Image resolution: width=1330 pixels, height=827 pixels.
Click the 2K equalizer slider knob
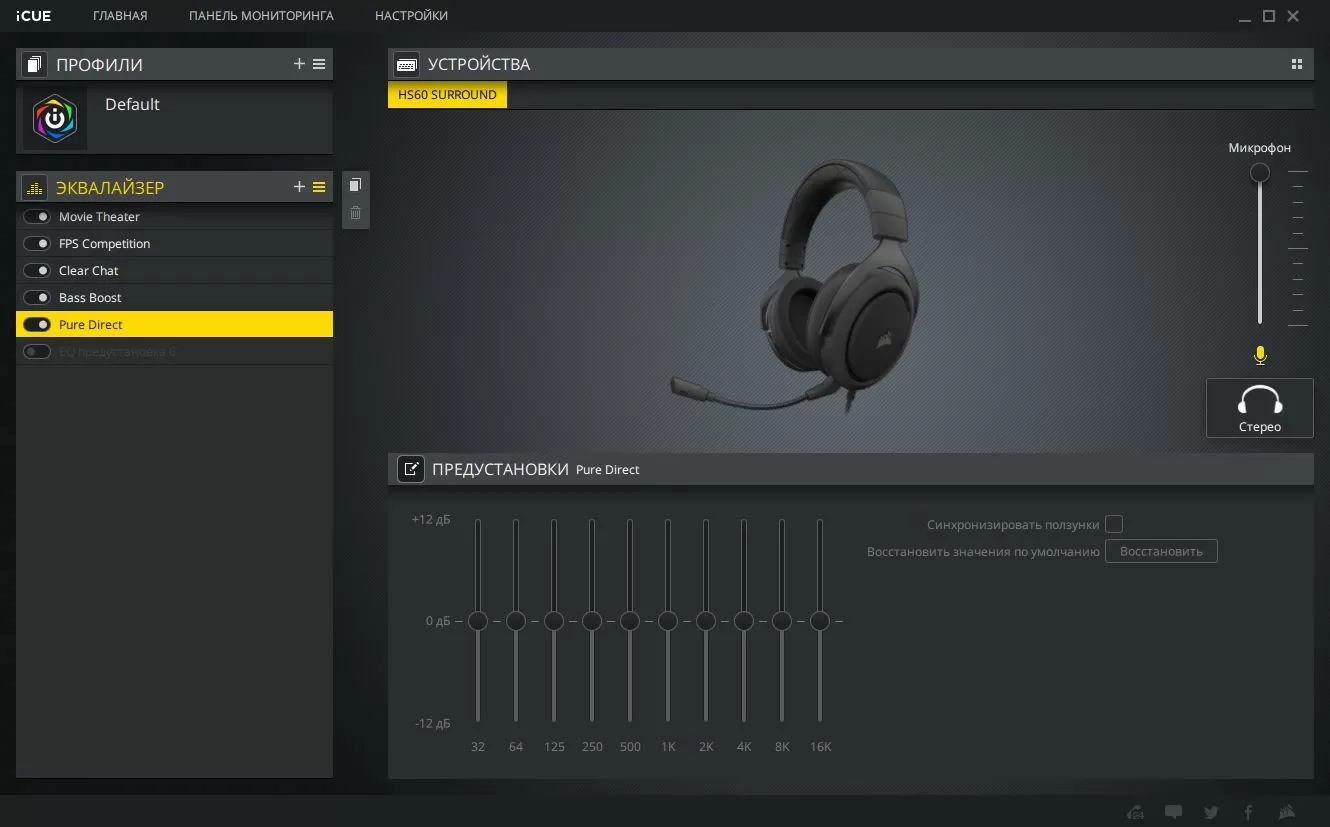pyautogui.click(x=706, y=621)
